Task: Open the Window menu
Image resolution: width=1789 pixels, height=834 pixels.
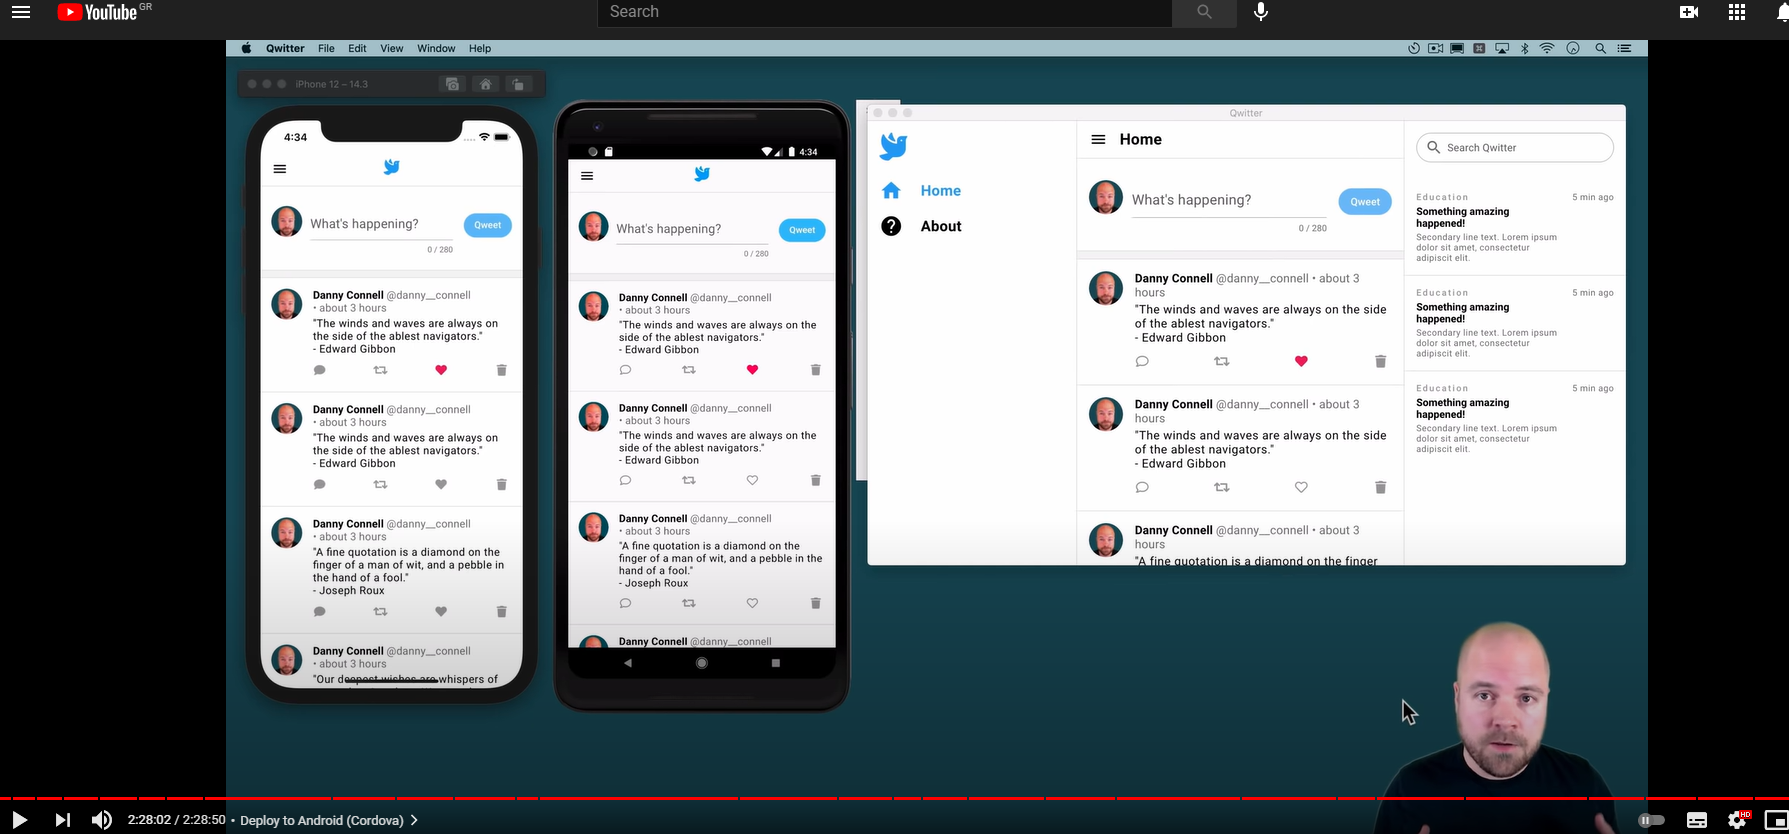Action: [436, 48]
